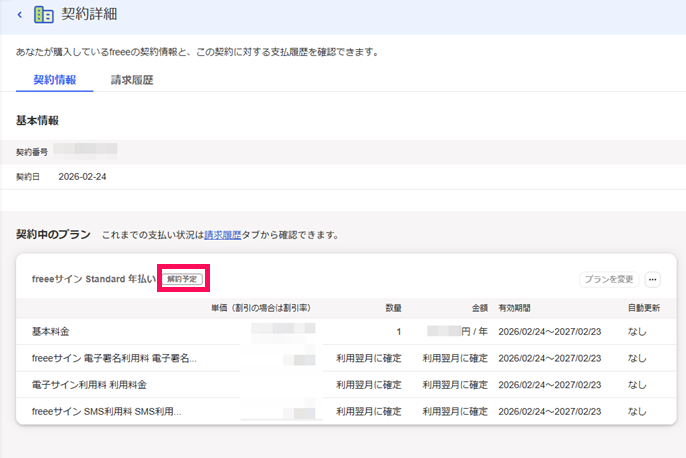Select the freeeサイン SMS利用料 row label

point(106,412)
